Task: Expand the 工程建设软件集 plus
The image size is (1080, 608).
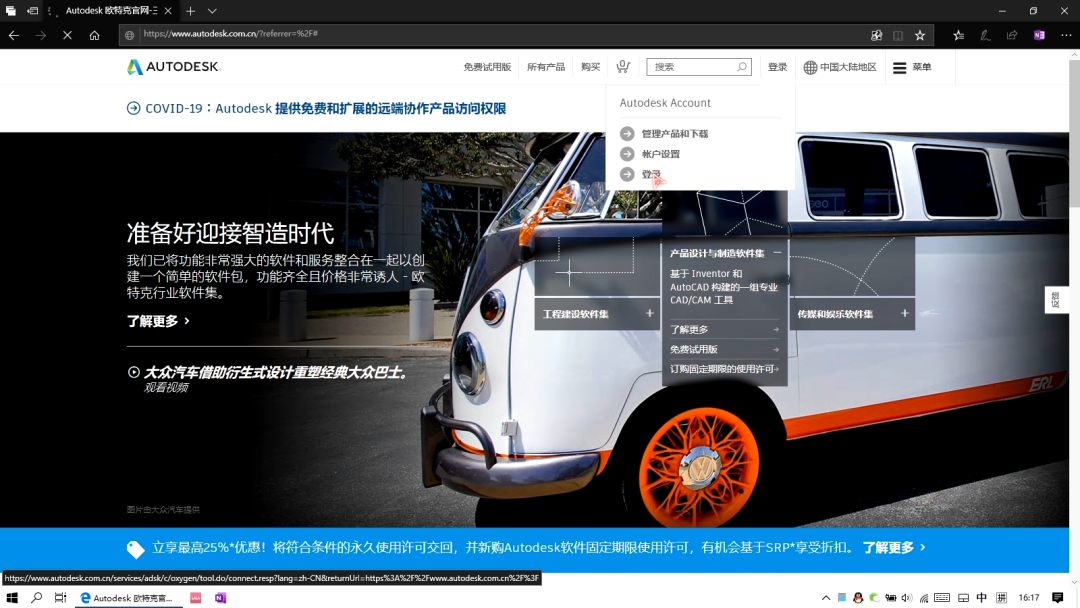Action: click(x=649, y=313)
